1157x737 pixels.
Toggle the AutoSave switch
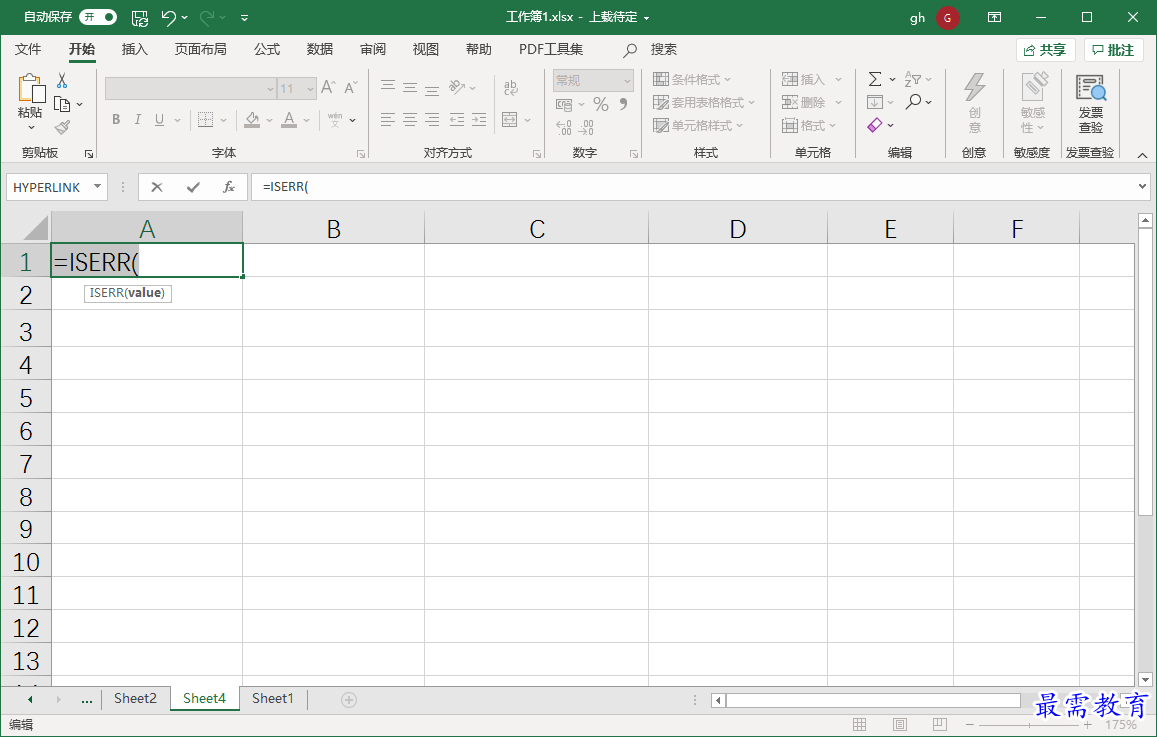pos(98,17)
